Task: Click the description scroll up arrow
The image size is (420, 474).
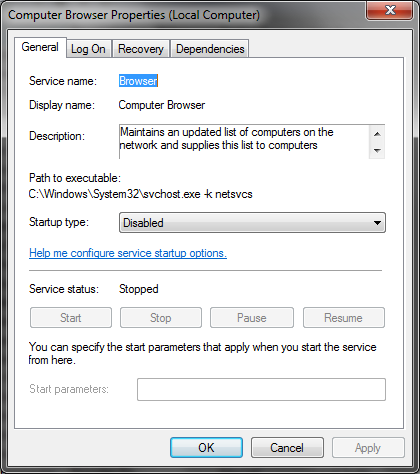Action: click(377, 134)
